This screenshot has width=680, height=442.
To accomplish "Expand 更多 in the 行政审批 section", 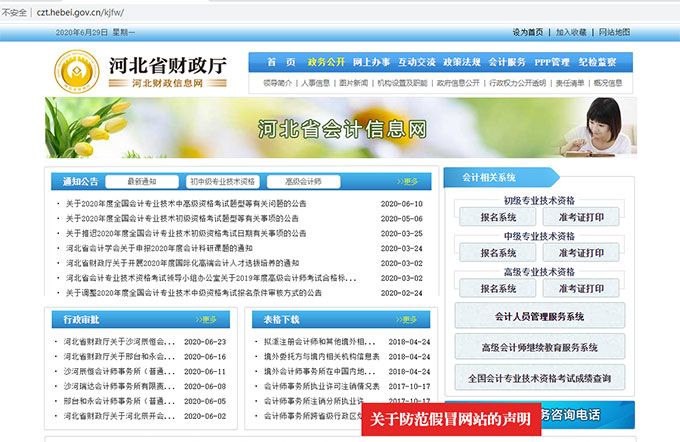I will tap(207, 320).
